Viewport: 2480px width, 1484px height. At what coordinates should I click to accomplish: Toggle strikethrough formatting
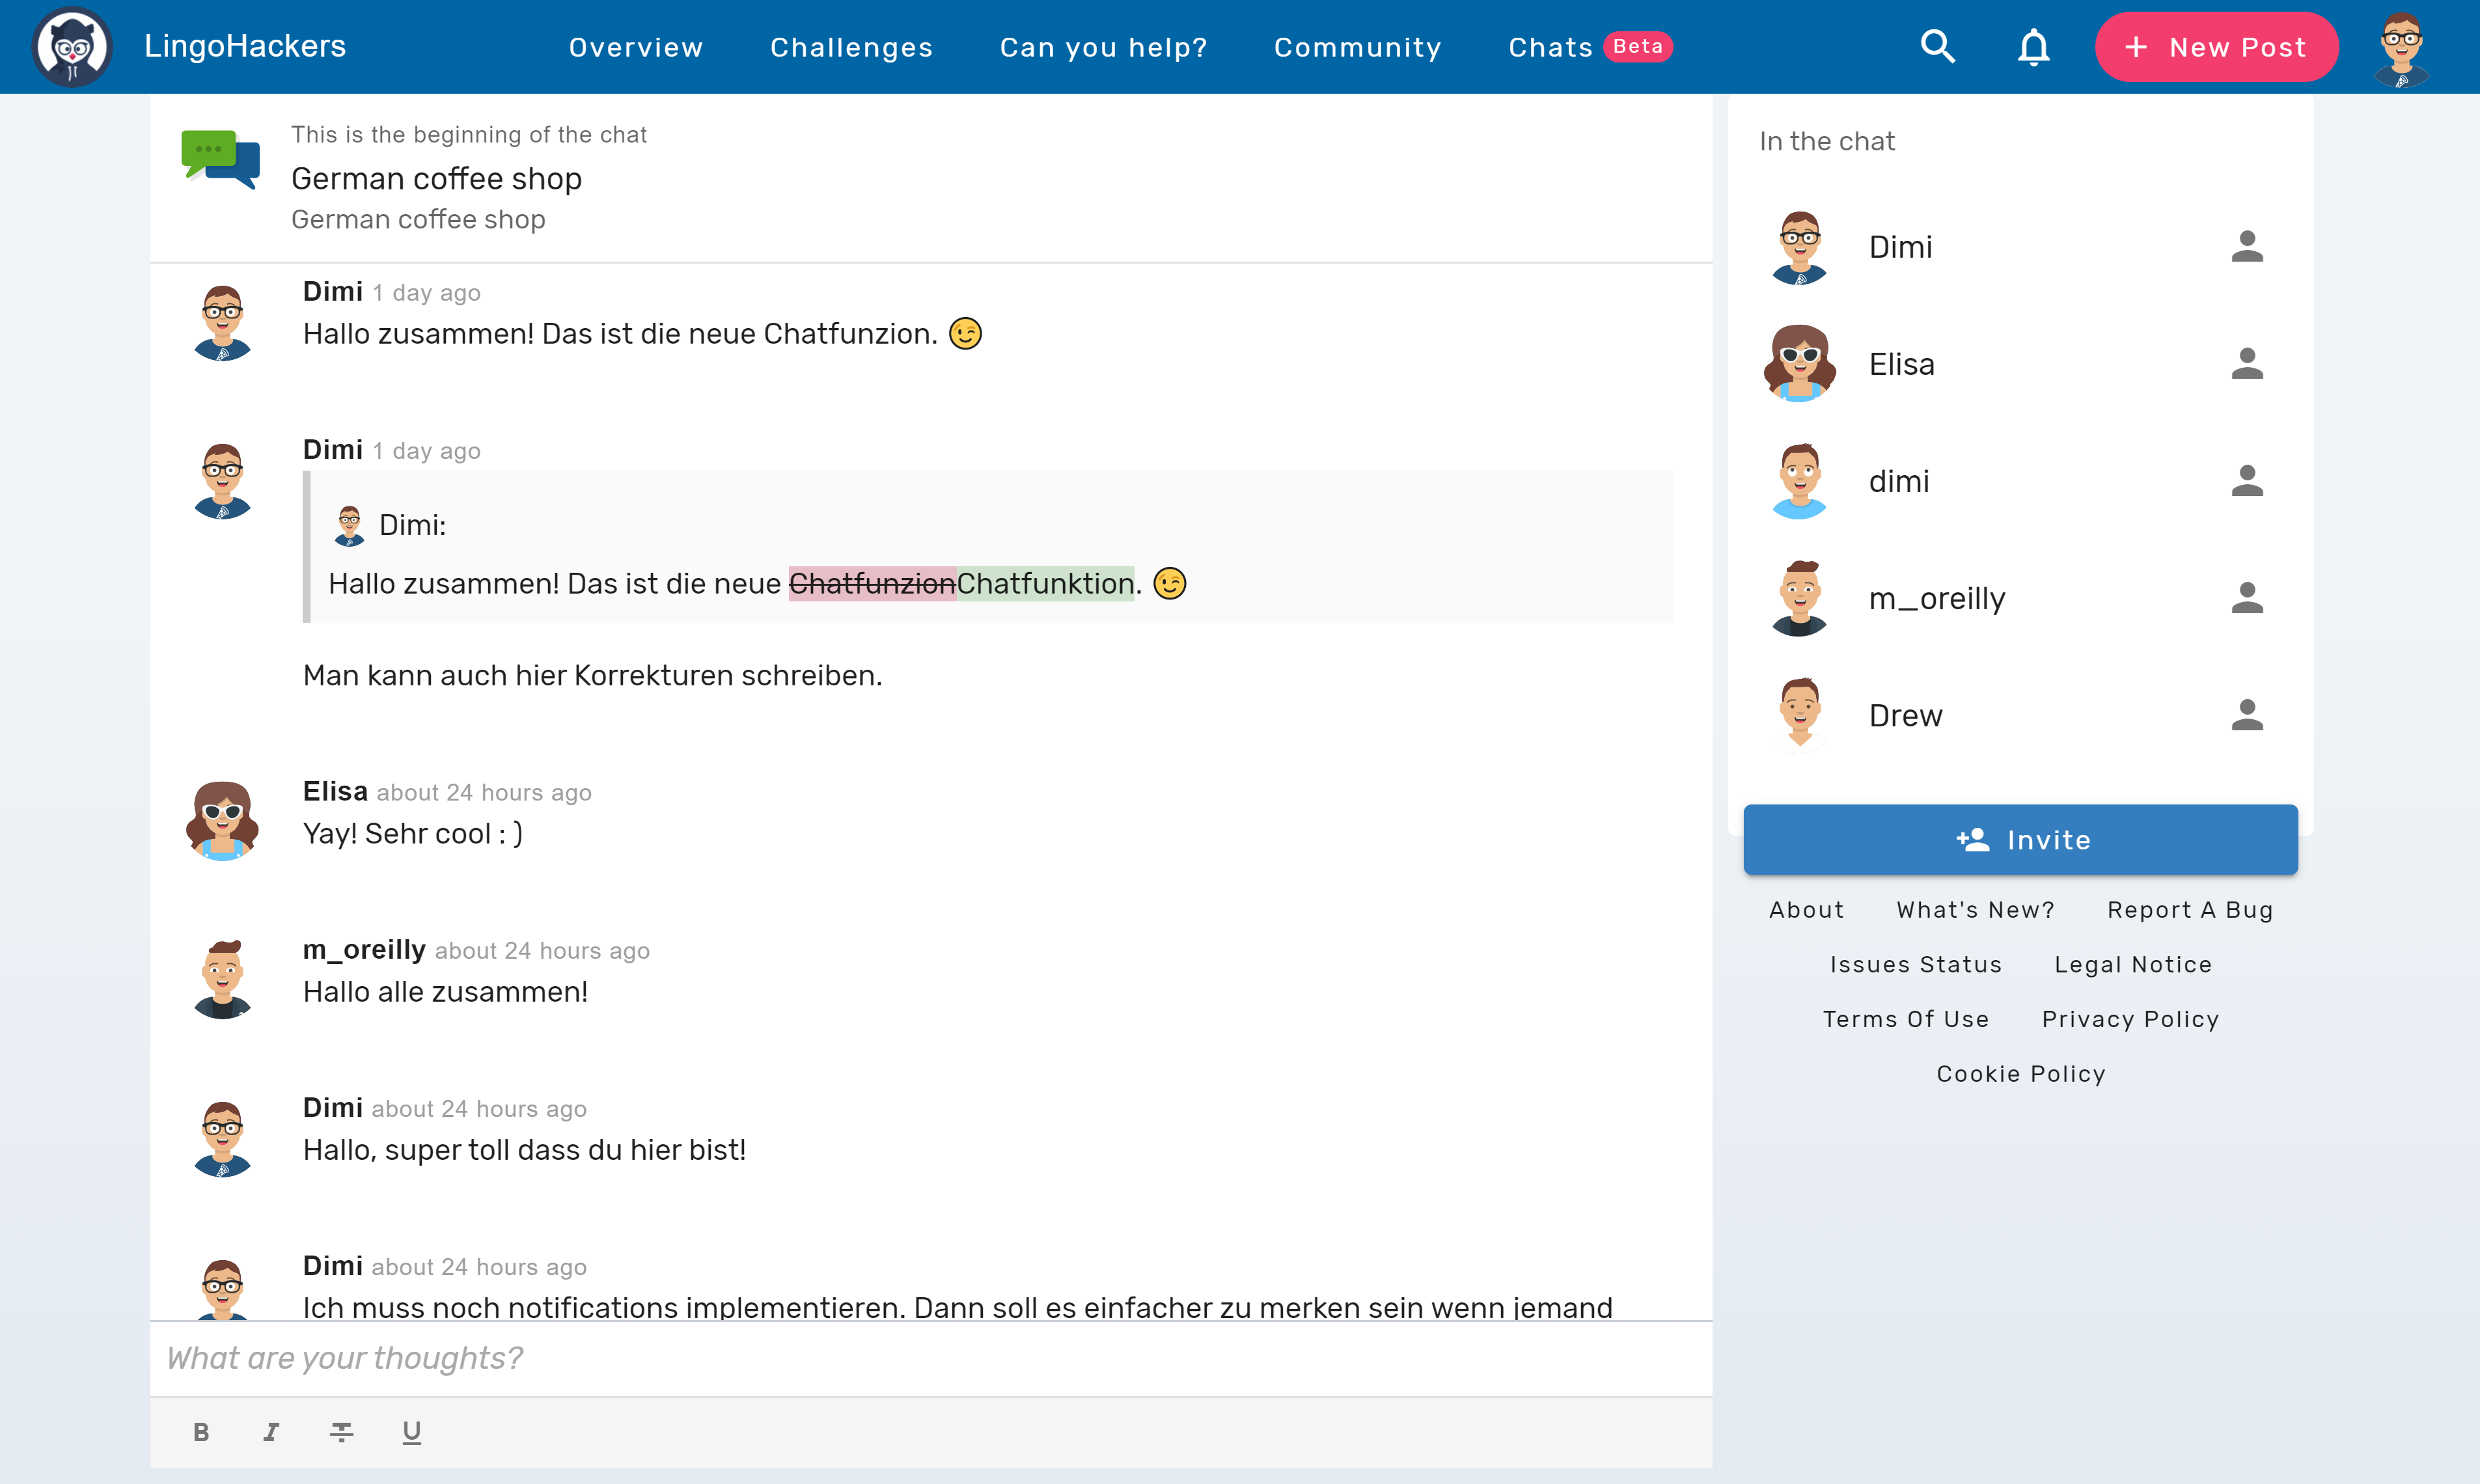point(341,1432)
